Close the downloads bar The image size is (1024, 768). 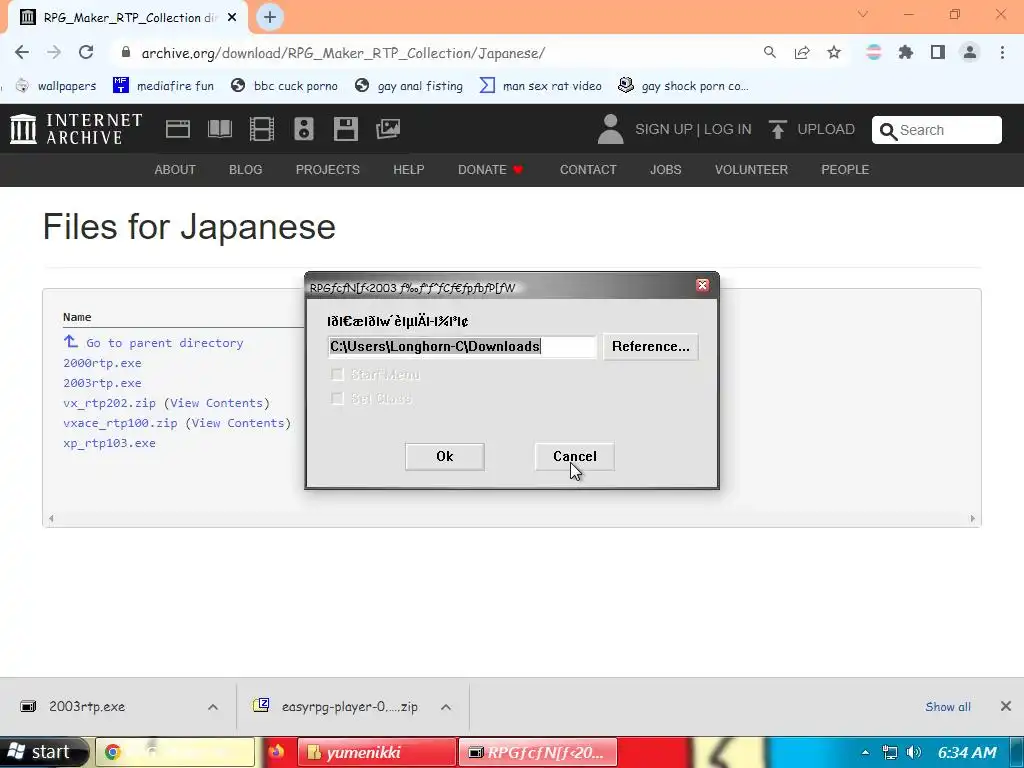click(x=1006, y=706)
